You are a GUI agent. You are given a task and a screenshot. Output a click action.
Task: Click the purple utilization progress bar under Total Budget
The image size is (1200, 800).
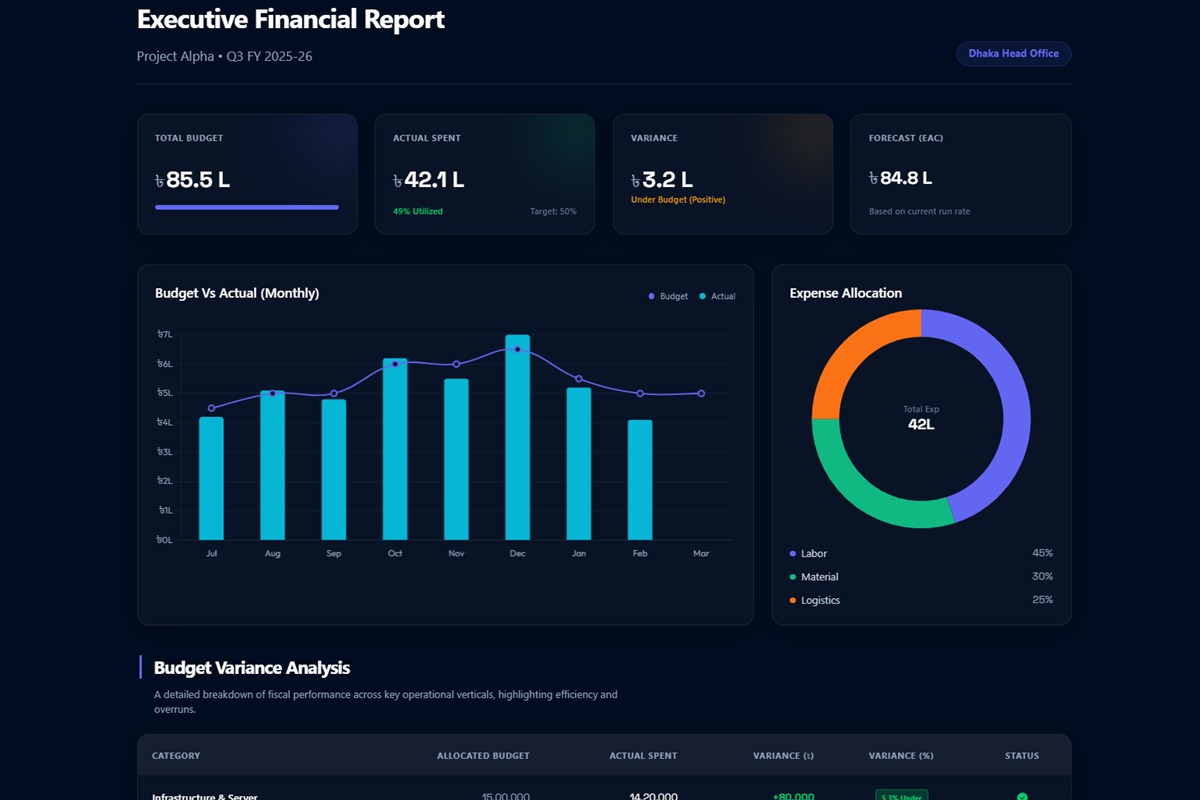247,207
